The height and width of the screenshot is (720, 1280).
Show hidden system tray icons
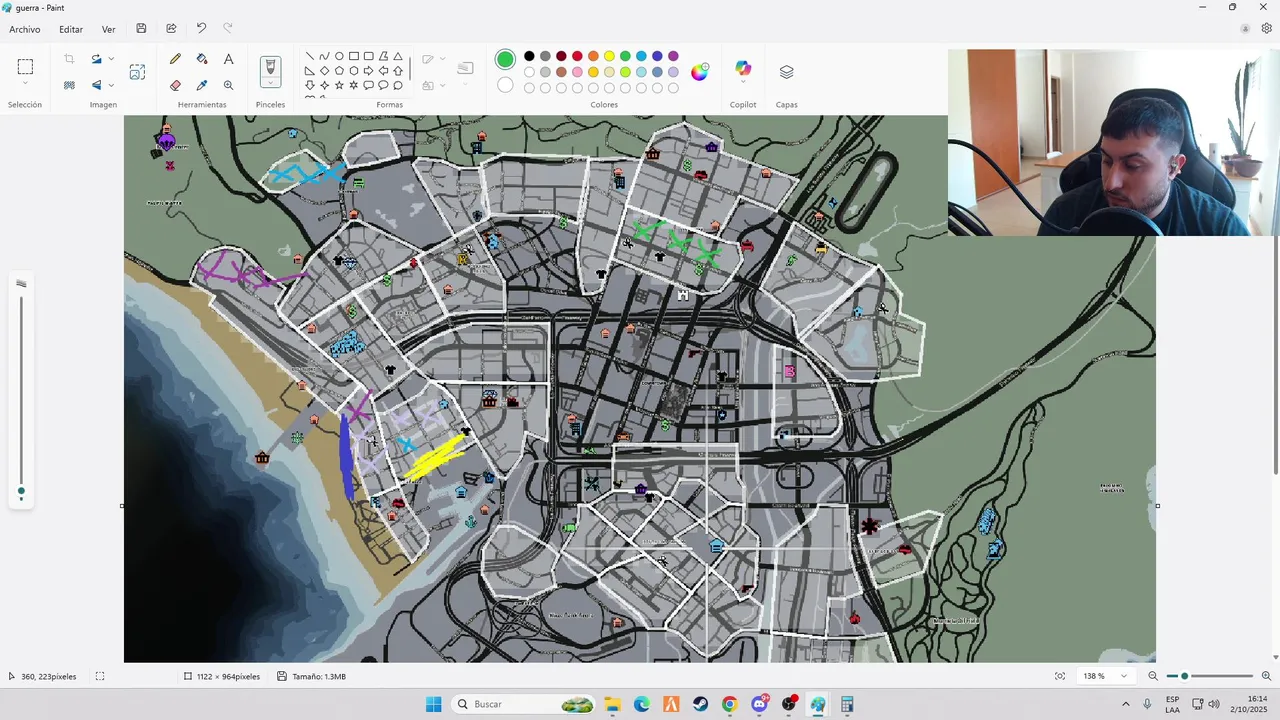1125,704
